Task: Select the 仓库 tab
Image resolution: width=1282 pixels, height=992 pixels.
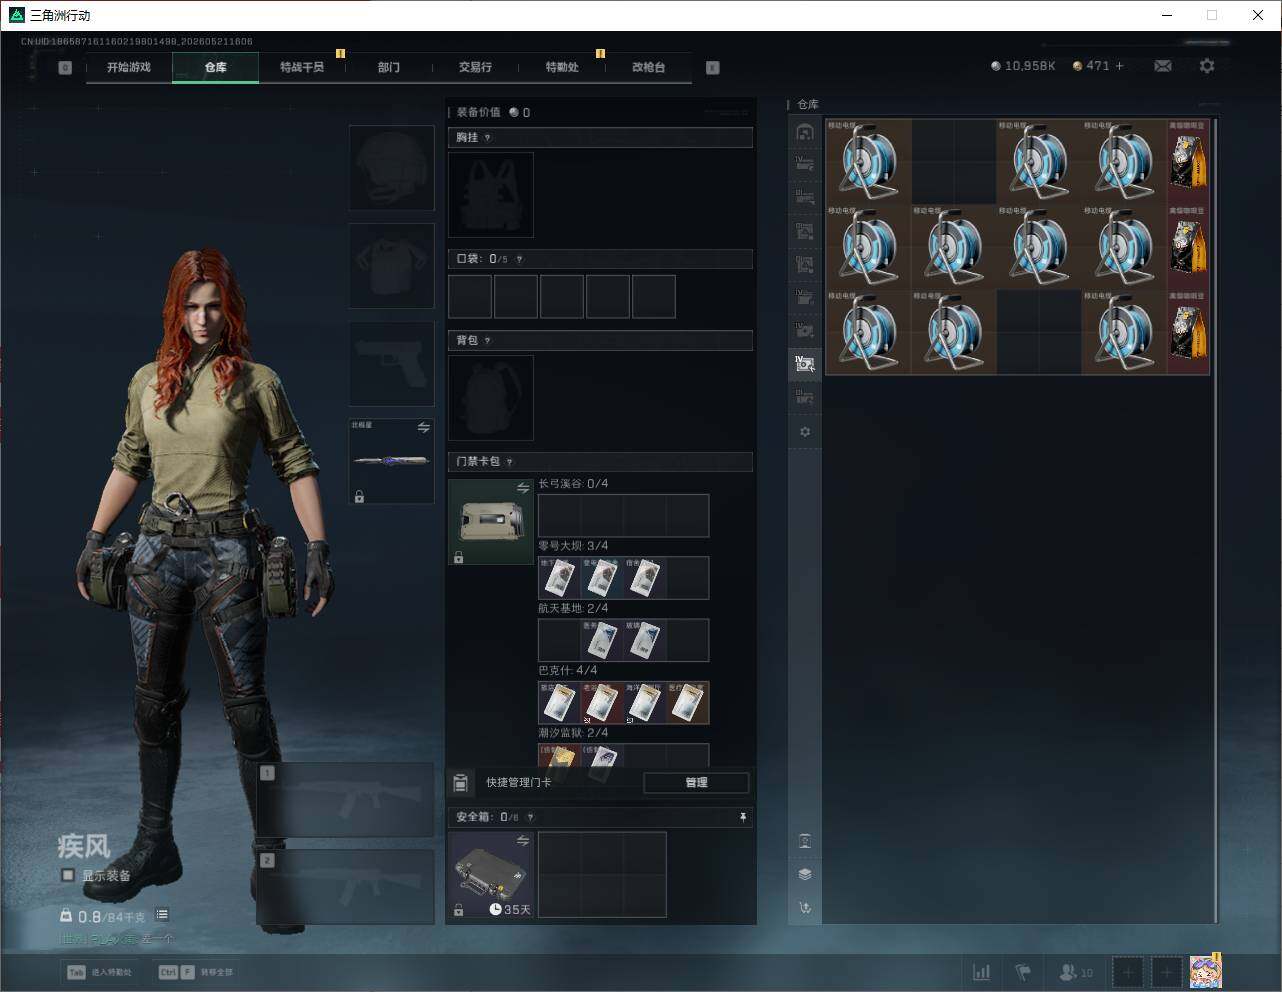Action: click(216, 67)
